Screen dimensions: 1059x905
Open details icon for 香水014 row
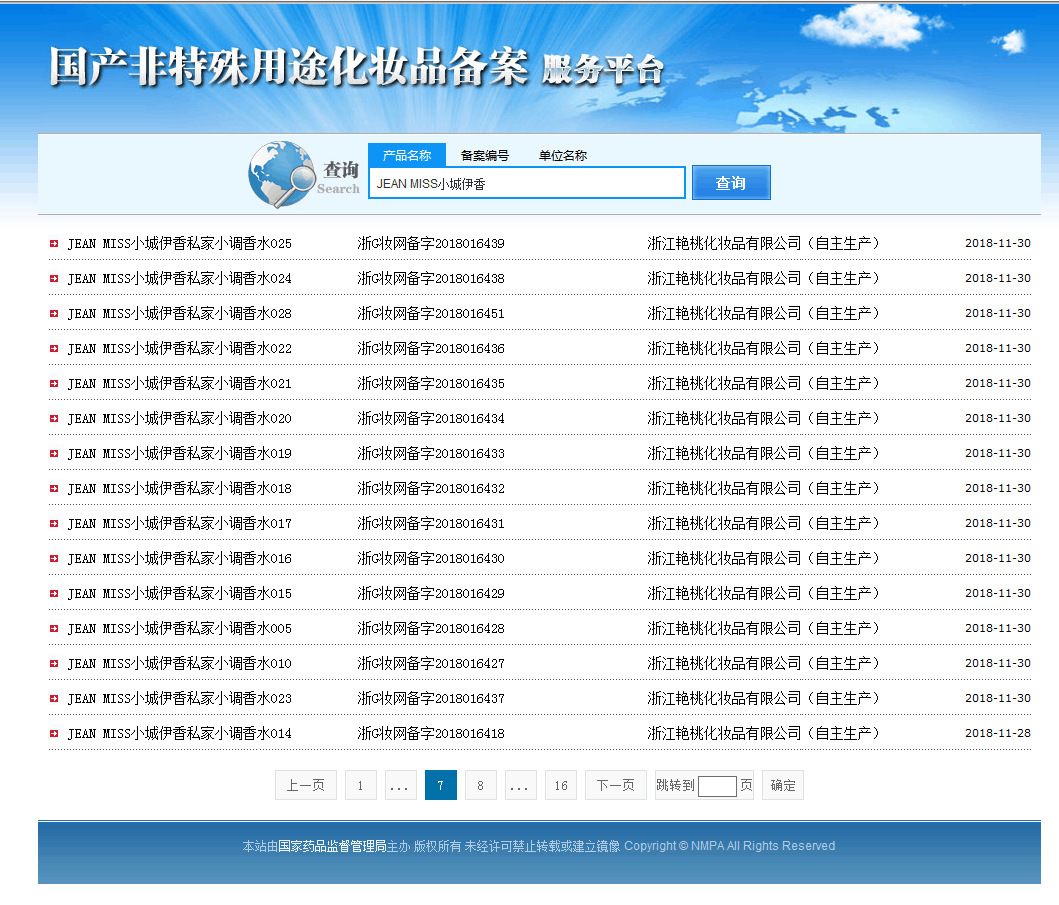point(53,733)
